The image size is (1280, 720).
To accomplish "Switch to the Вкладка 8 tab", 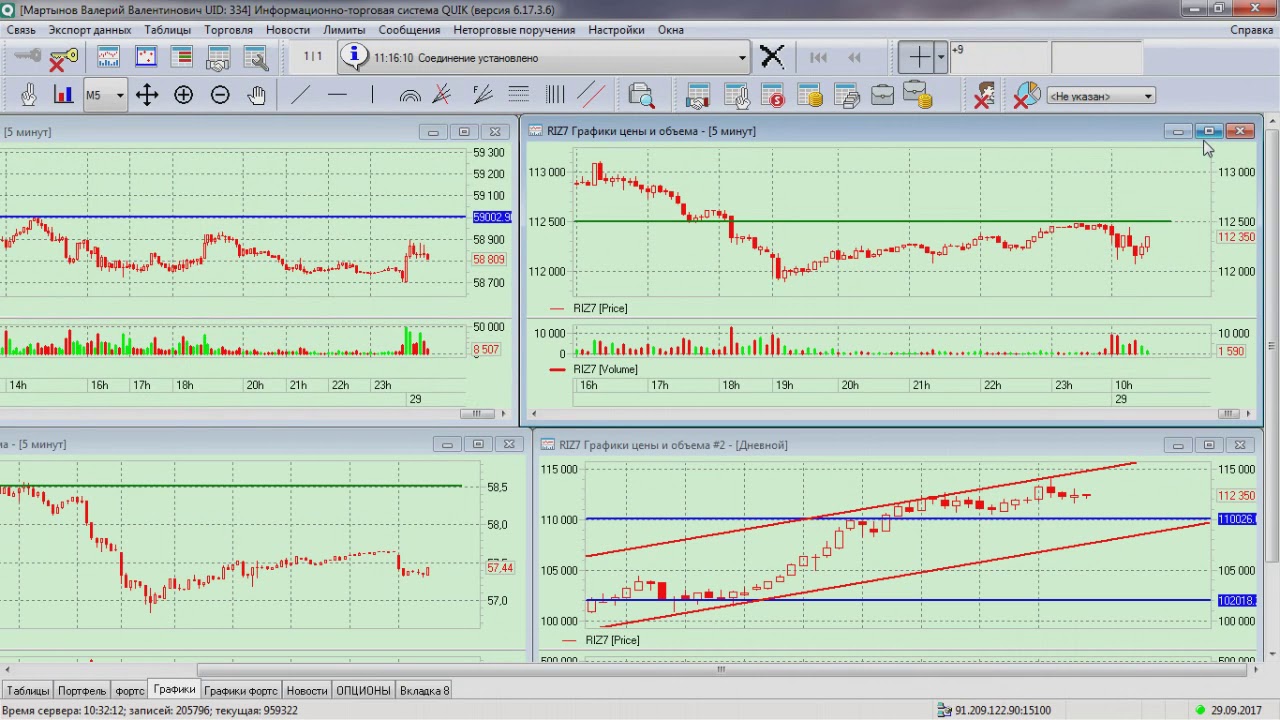I will 425,690.
